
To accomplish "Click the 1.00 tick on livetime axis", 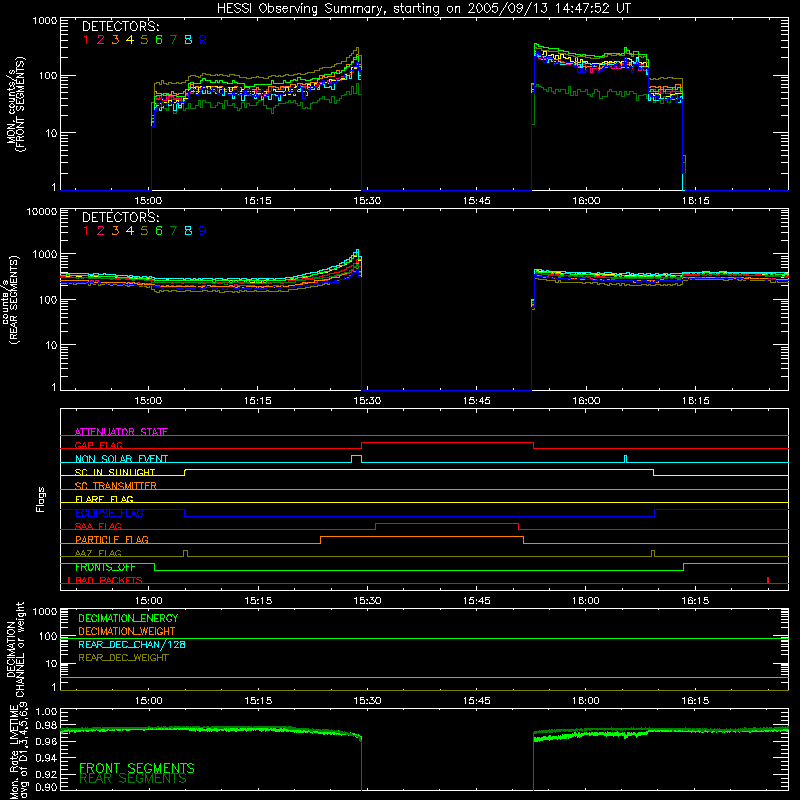I will pos(46,711).
